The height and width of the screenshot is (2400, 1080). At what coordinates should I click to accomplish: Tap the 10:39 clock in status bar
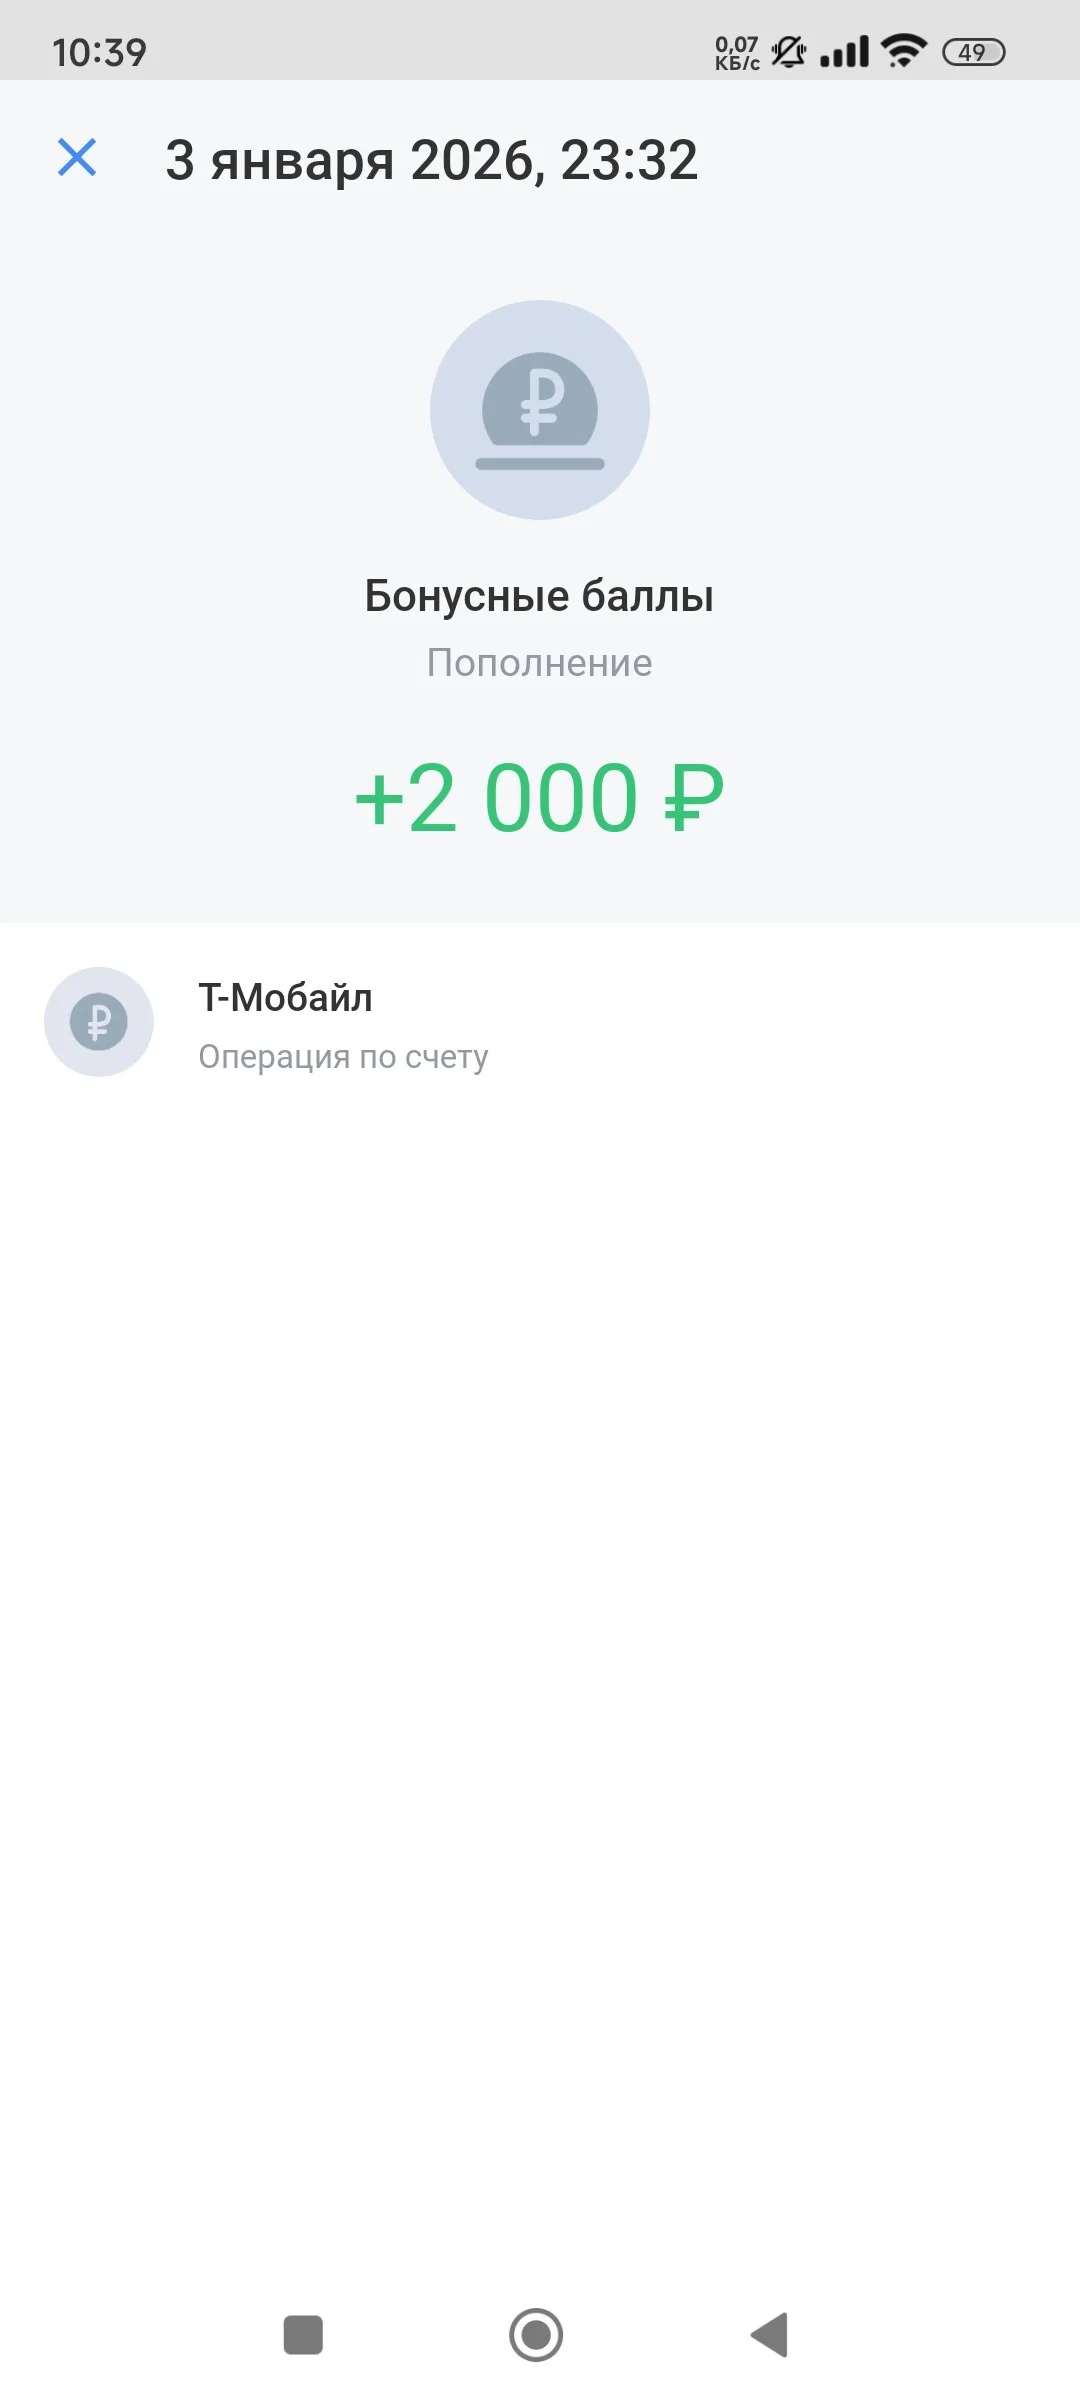click(x=99, y=52)
